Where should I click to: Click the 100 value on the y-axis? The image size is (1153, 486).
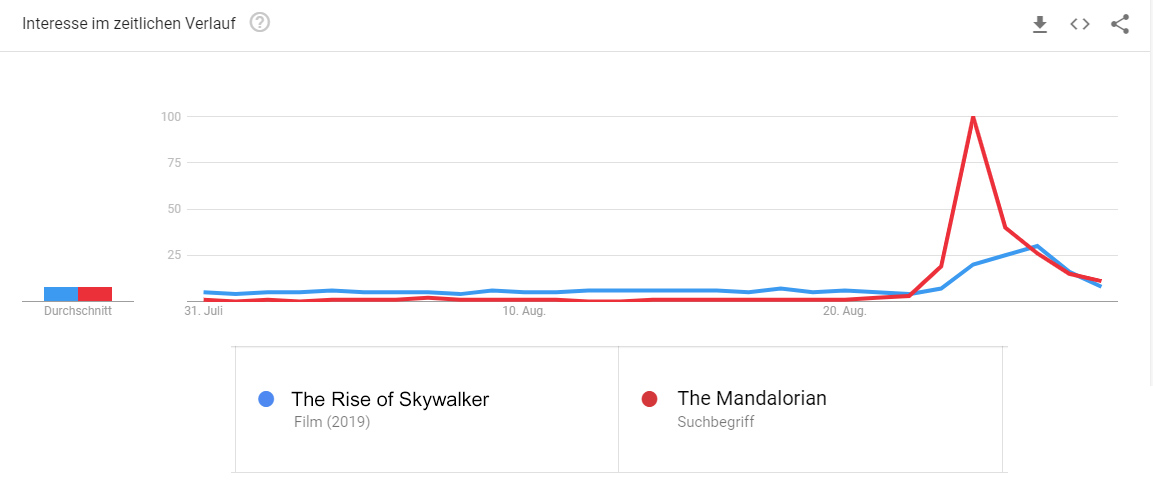click(170, 117)
